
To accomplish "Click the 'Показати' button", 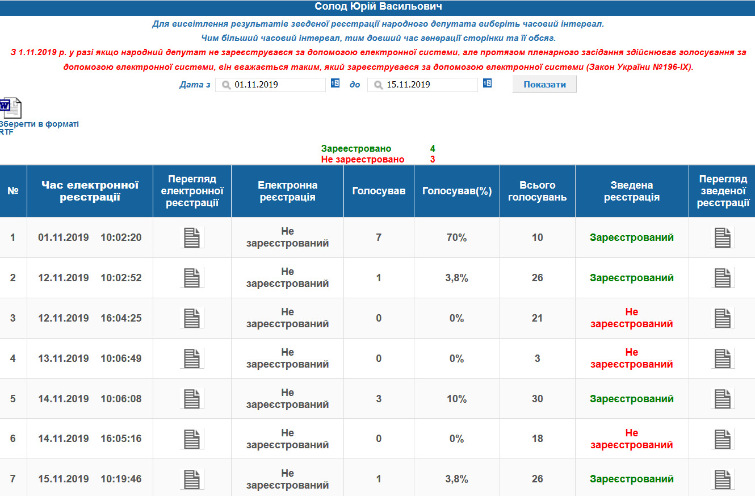I will pos(544,85).
